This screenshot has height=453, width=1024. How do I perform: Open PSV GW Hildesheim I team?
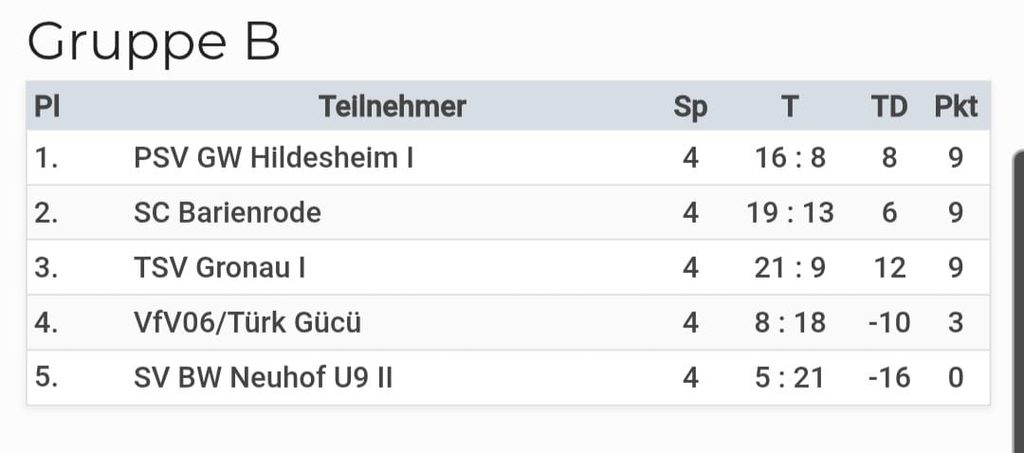click(274, 158)
